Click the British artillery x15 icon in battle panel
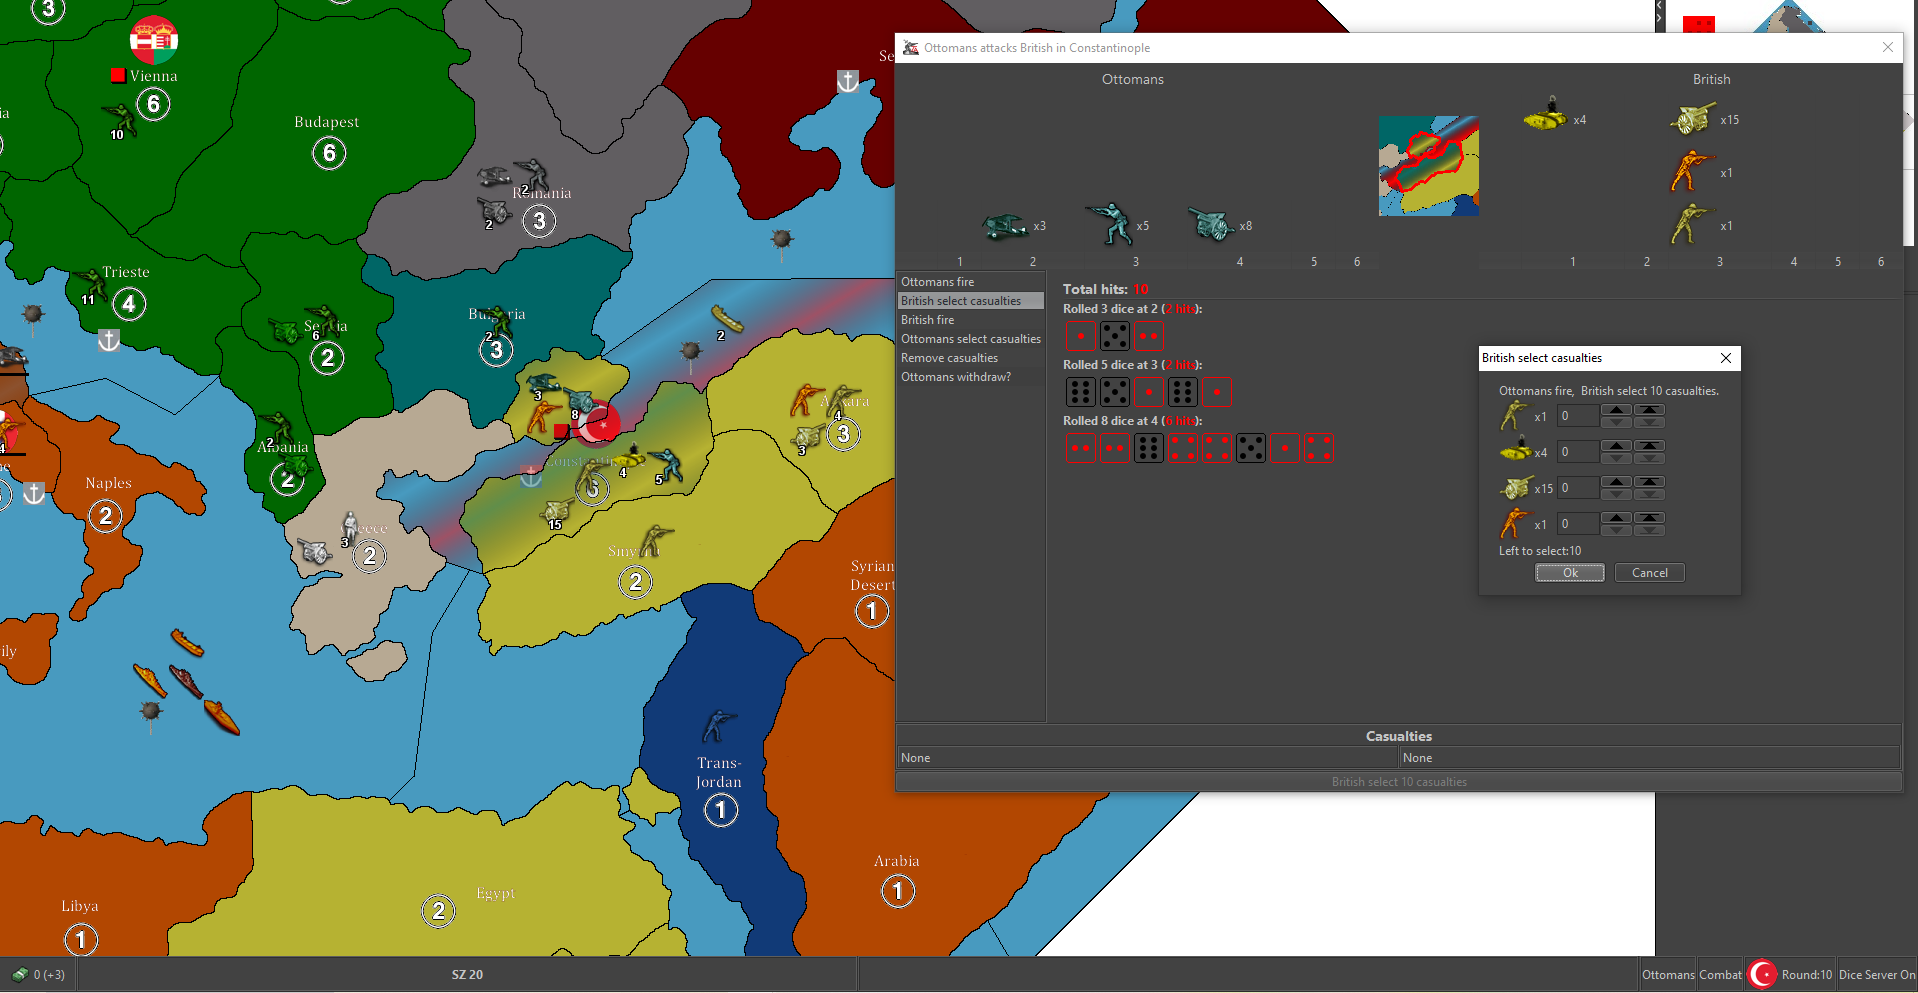The height and width of the screenshot is (993, 1918). pos(1691,119)
